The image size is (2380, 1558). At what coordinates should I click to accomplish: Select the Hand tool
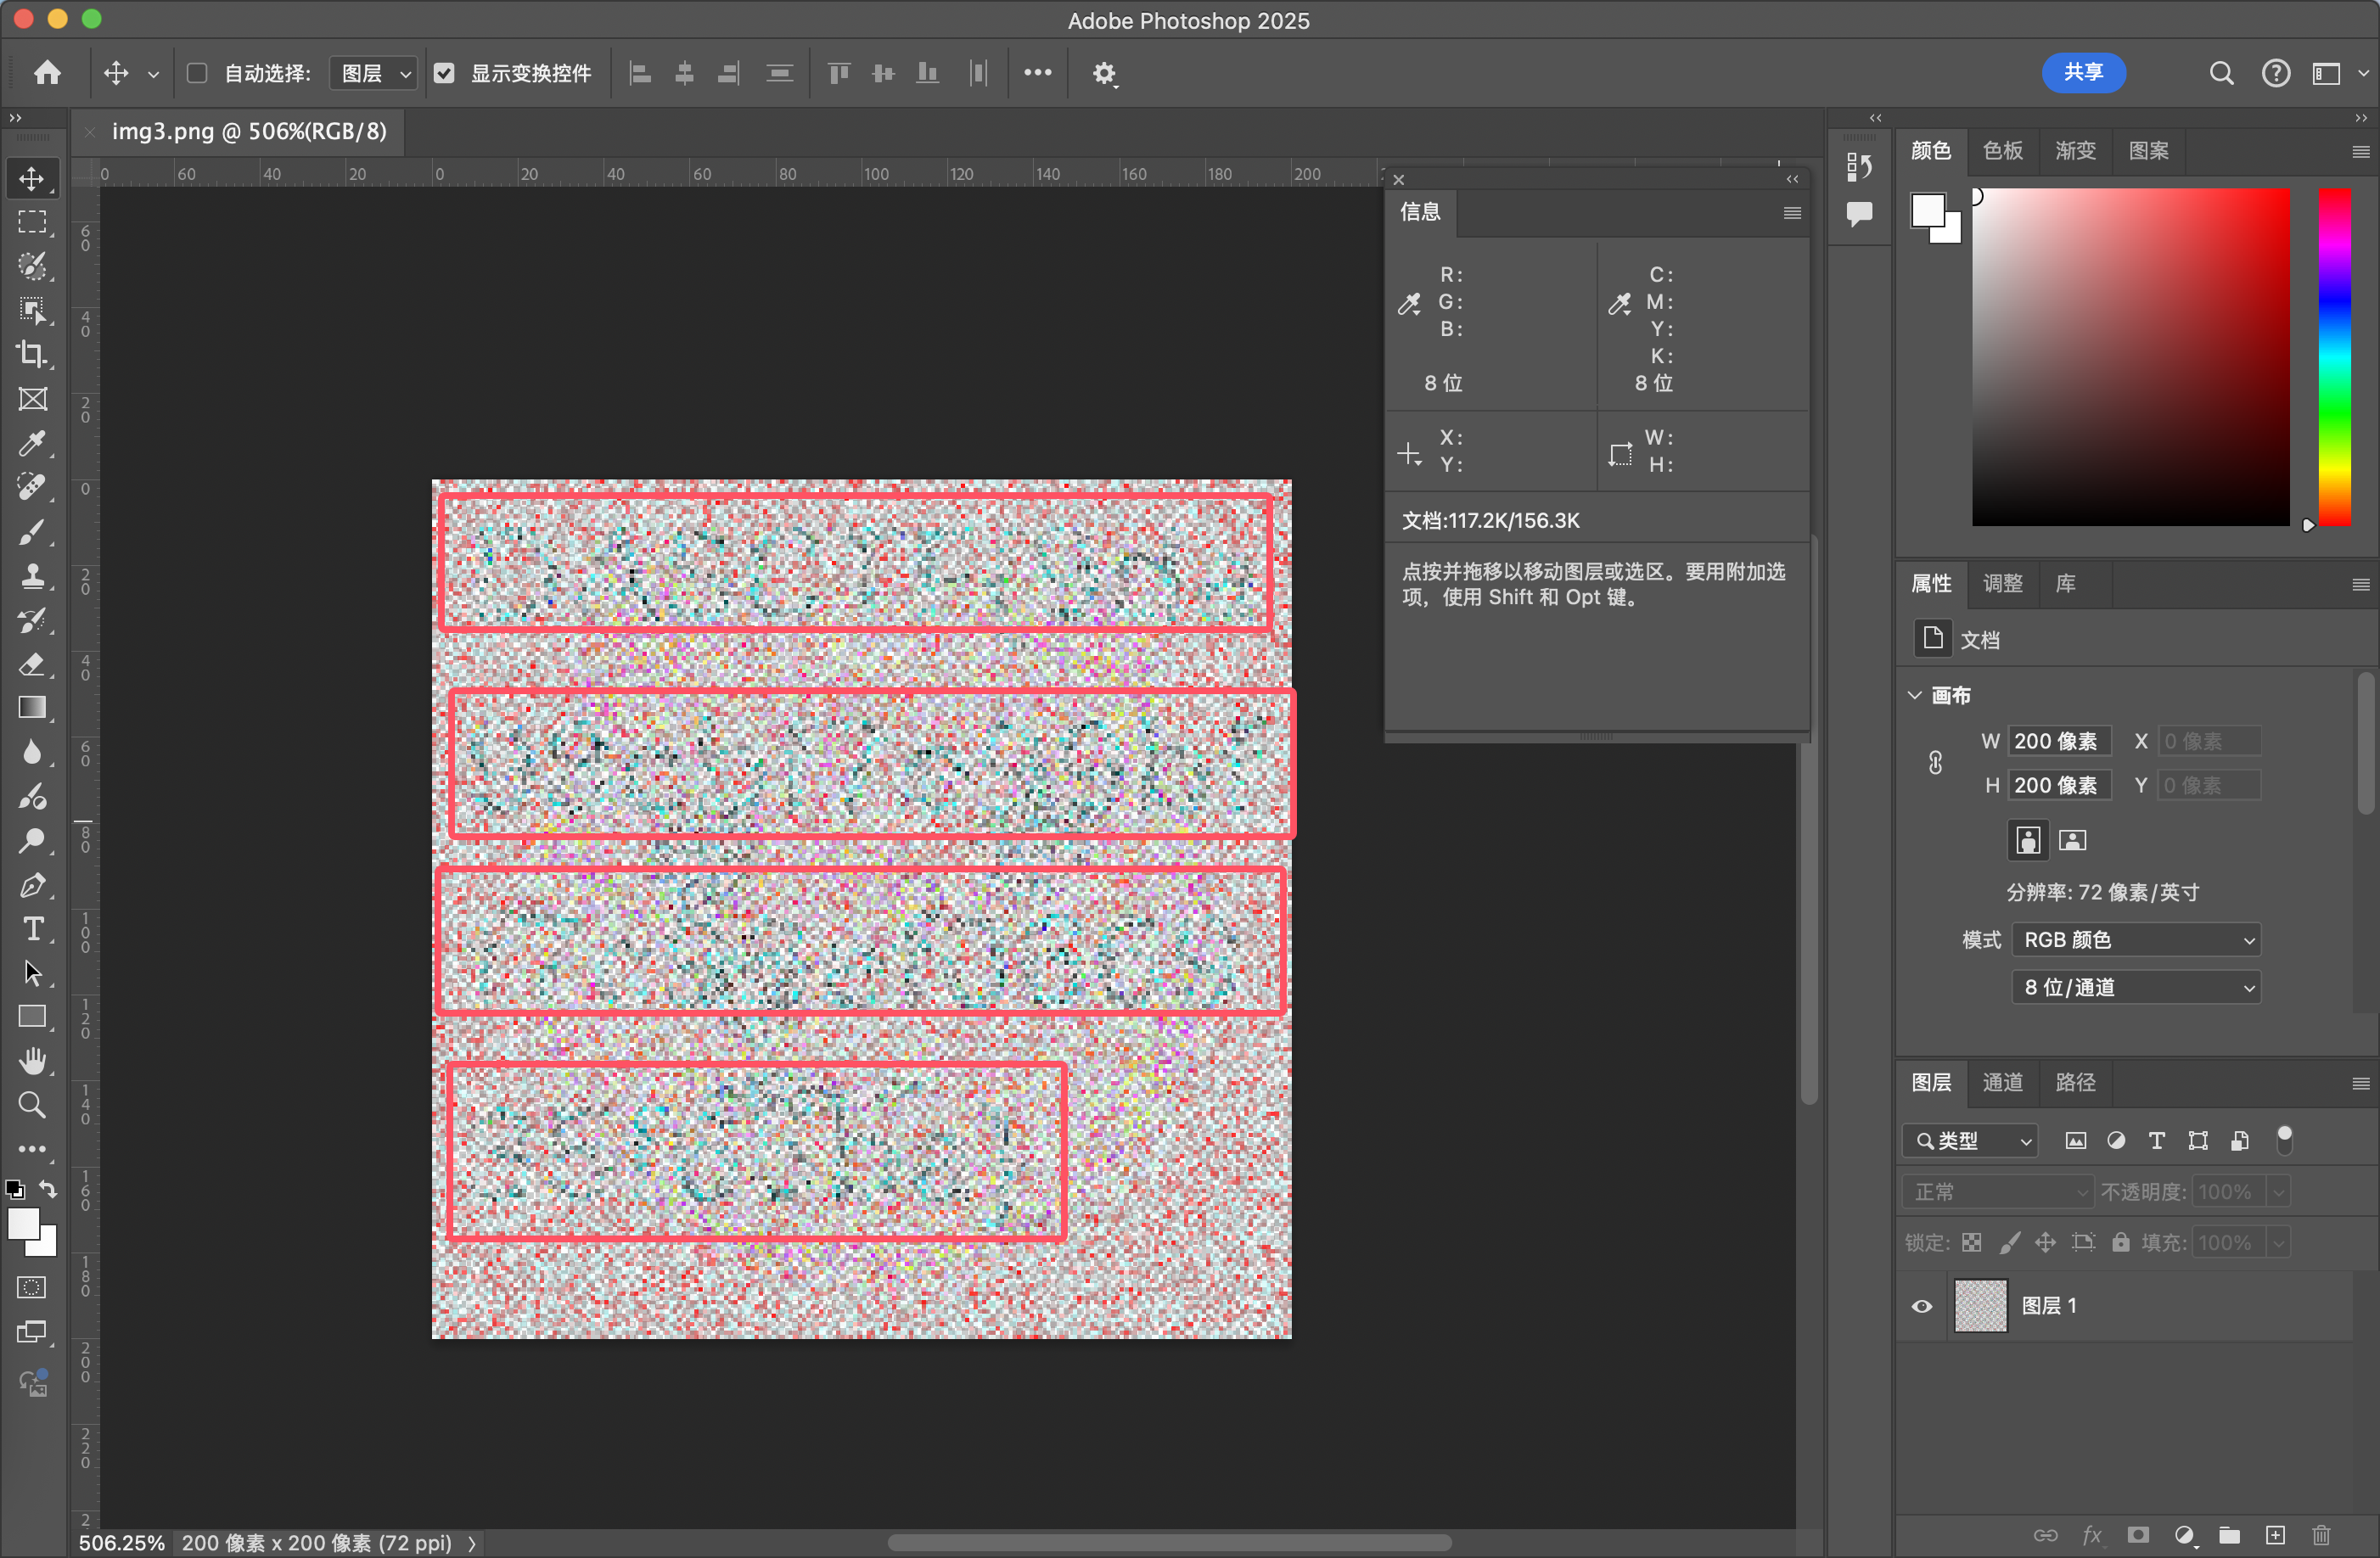[32, 1061]
